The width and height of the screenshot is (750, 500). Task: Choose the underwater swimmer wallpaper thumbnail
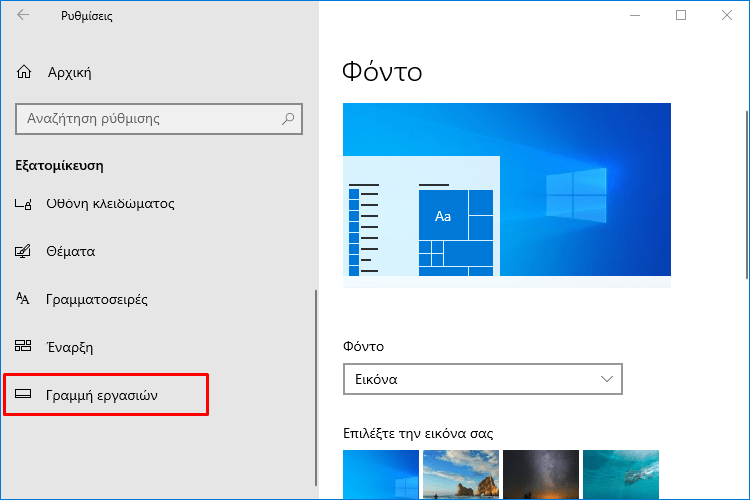[621, 475]
